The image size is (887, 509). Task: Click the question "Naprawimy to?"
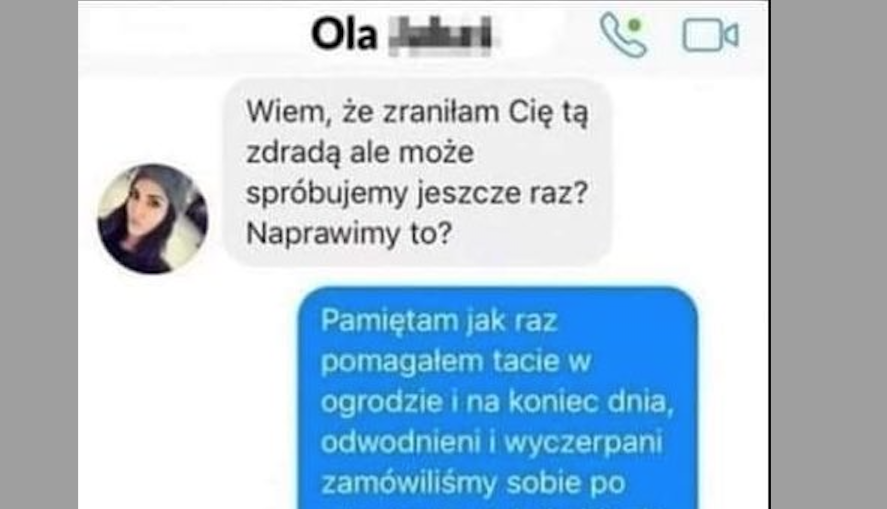tap(349, 233)
